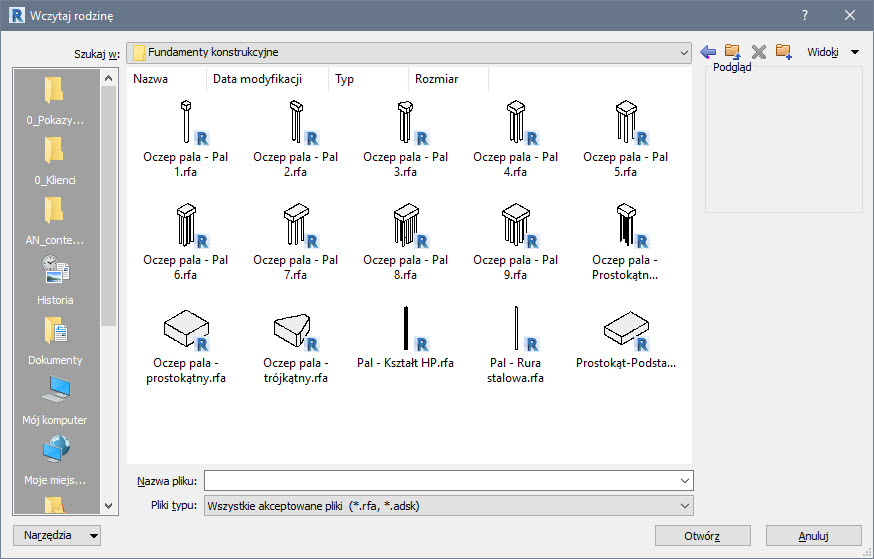Expand the Szukaj w folder dropdown
This screenshot has width=874, height=559.
pyautogui.click(x=684, y=52)
